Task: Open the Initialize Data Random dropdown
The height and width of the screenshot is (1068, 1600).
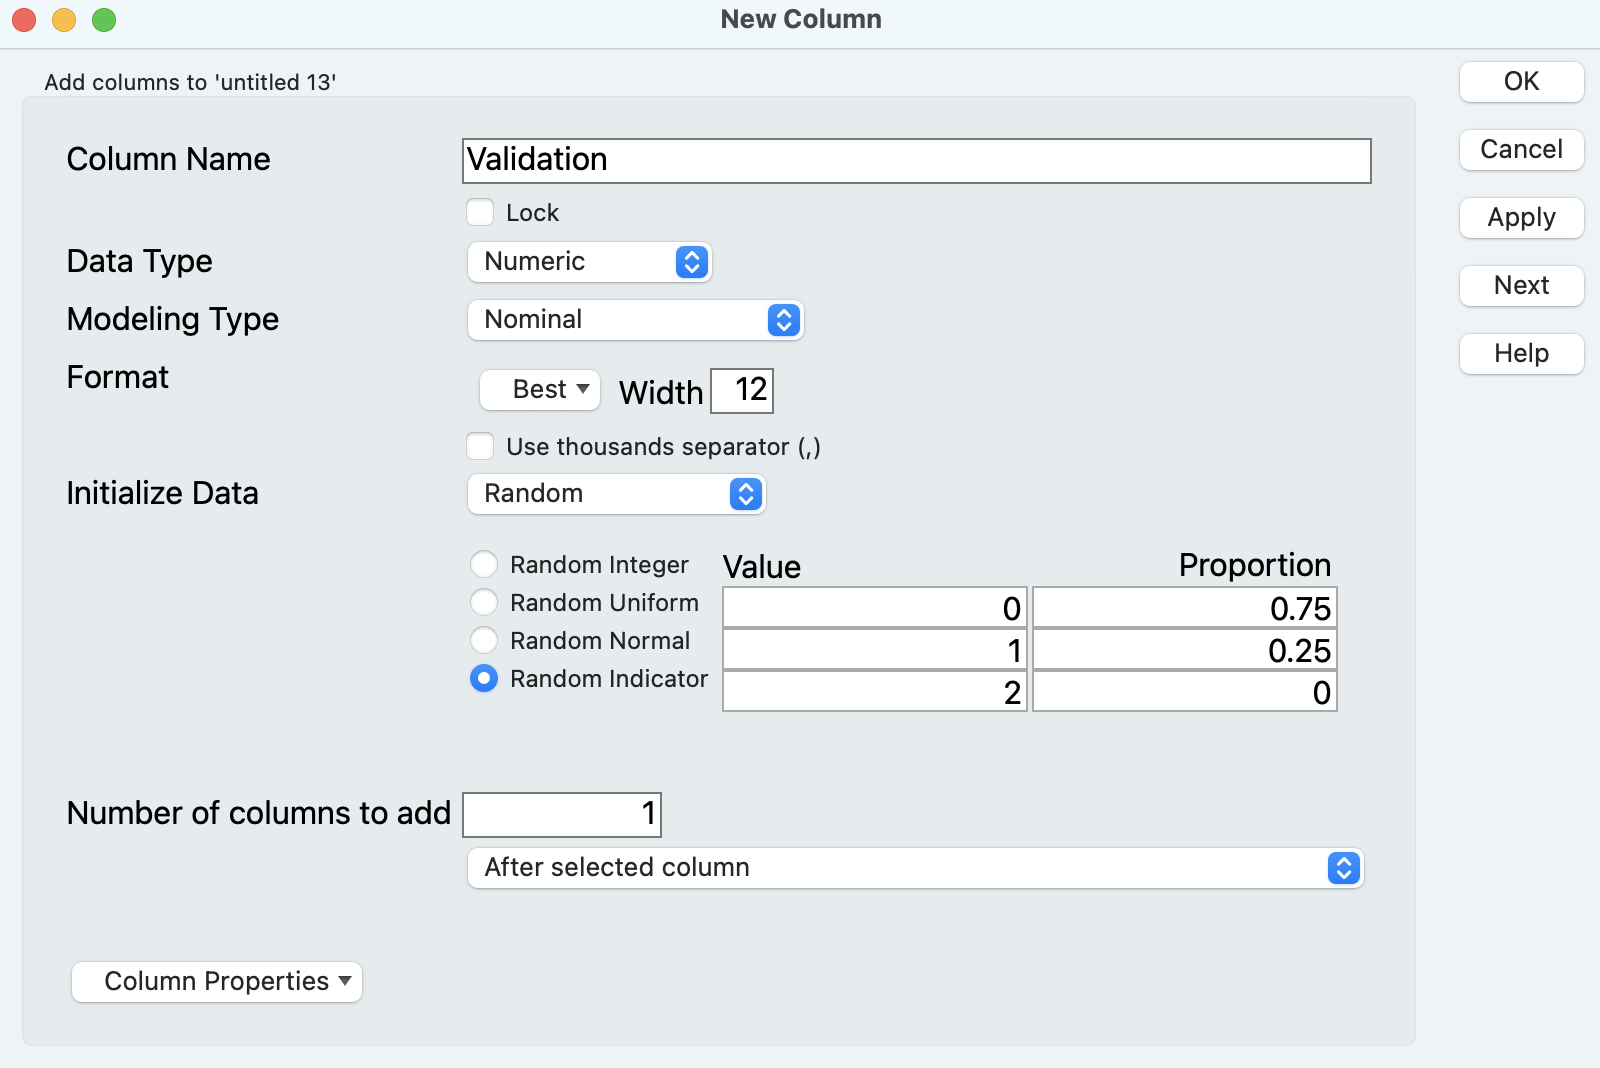Action: point(616,494)
